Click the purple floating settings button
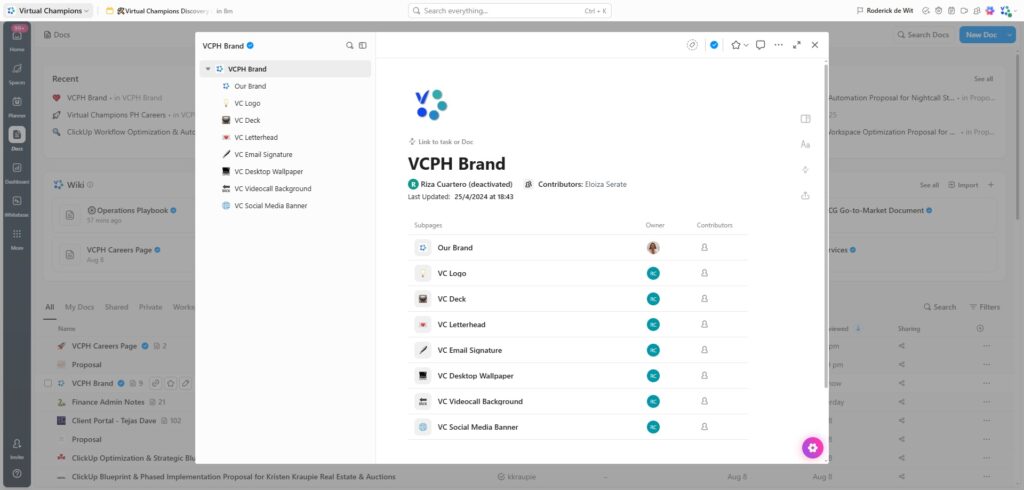1024x490 pixels. pyautogui.click(x=812, y=448)
